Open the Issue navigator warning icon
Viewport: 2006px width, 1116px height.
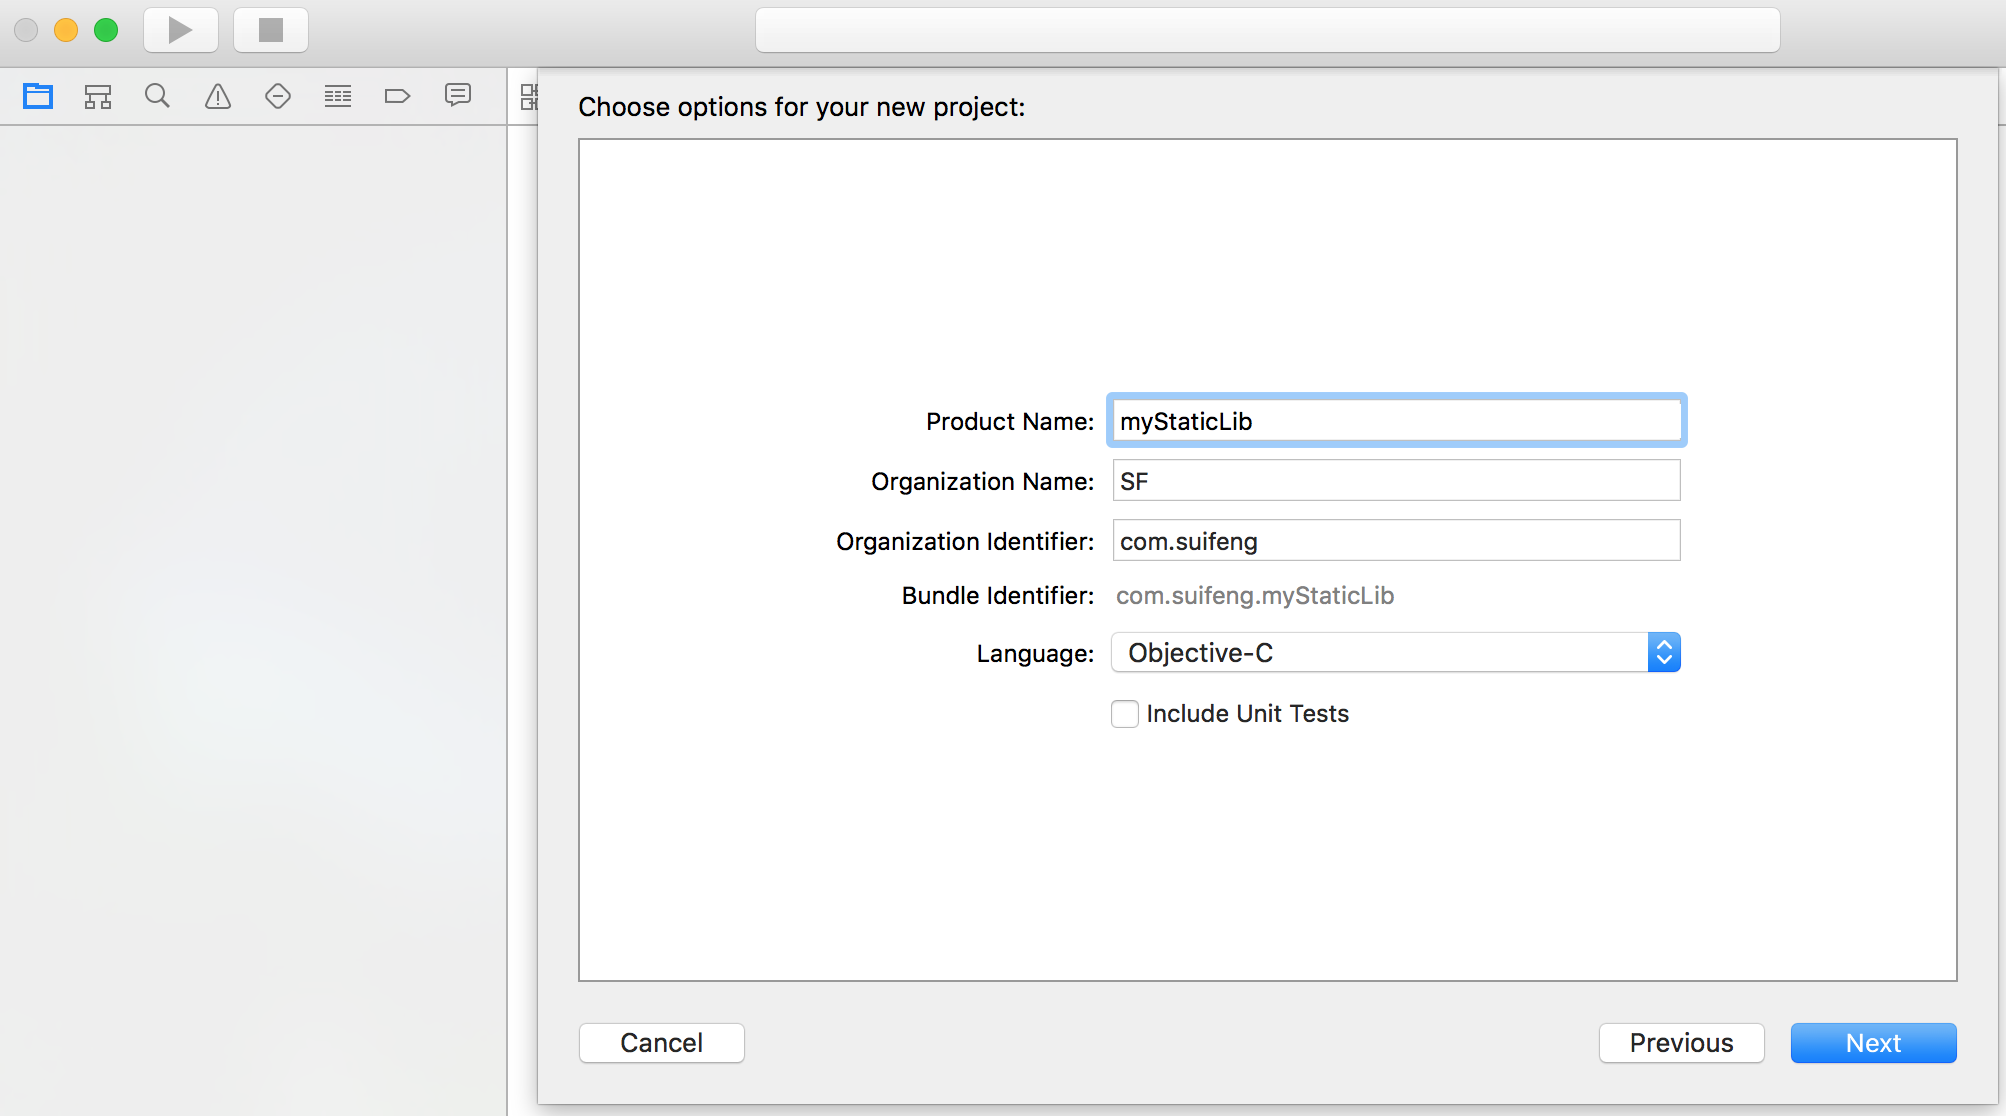218,96
